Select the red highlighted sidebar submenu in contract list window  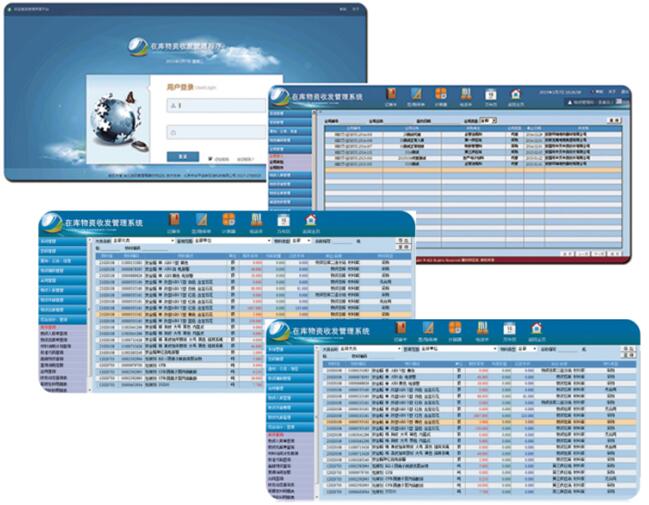tap(276, 156)
